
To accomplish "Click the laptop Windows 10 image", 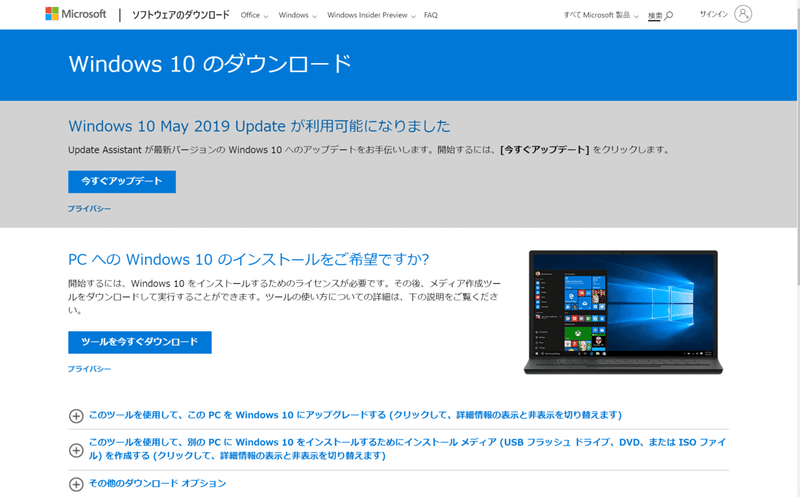I will click(x=623, y=312).
